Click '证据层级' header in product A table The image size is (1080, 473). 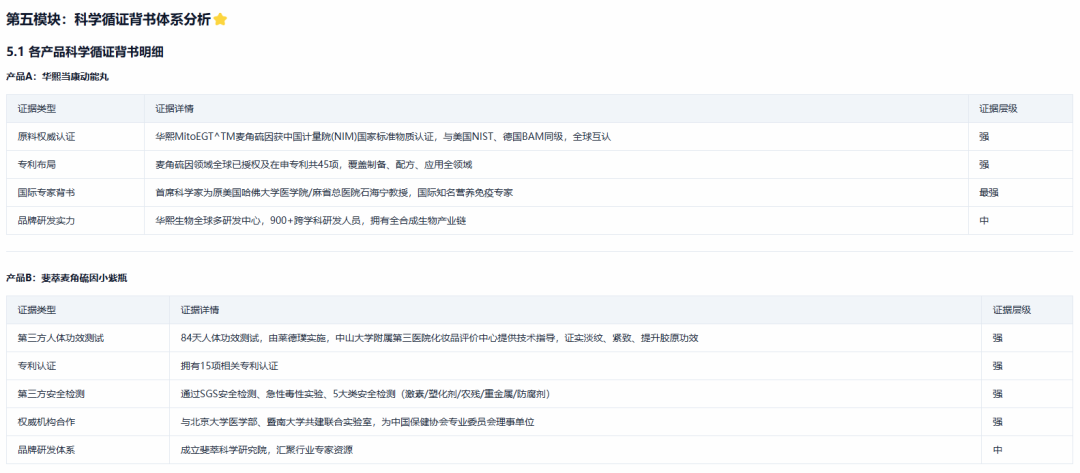click(998, 109)
